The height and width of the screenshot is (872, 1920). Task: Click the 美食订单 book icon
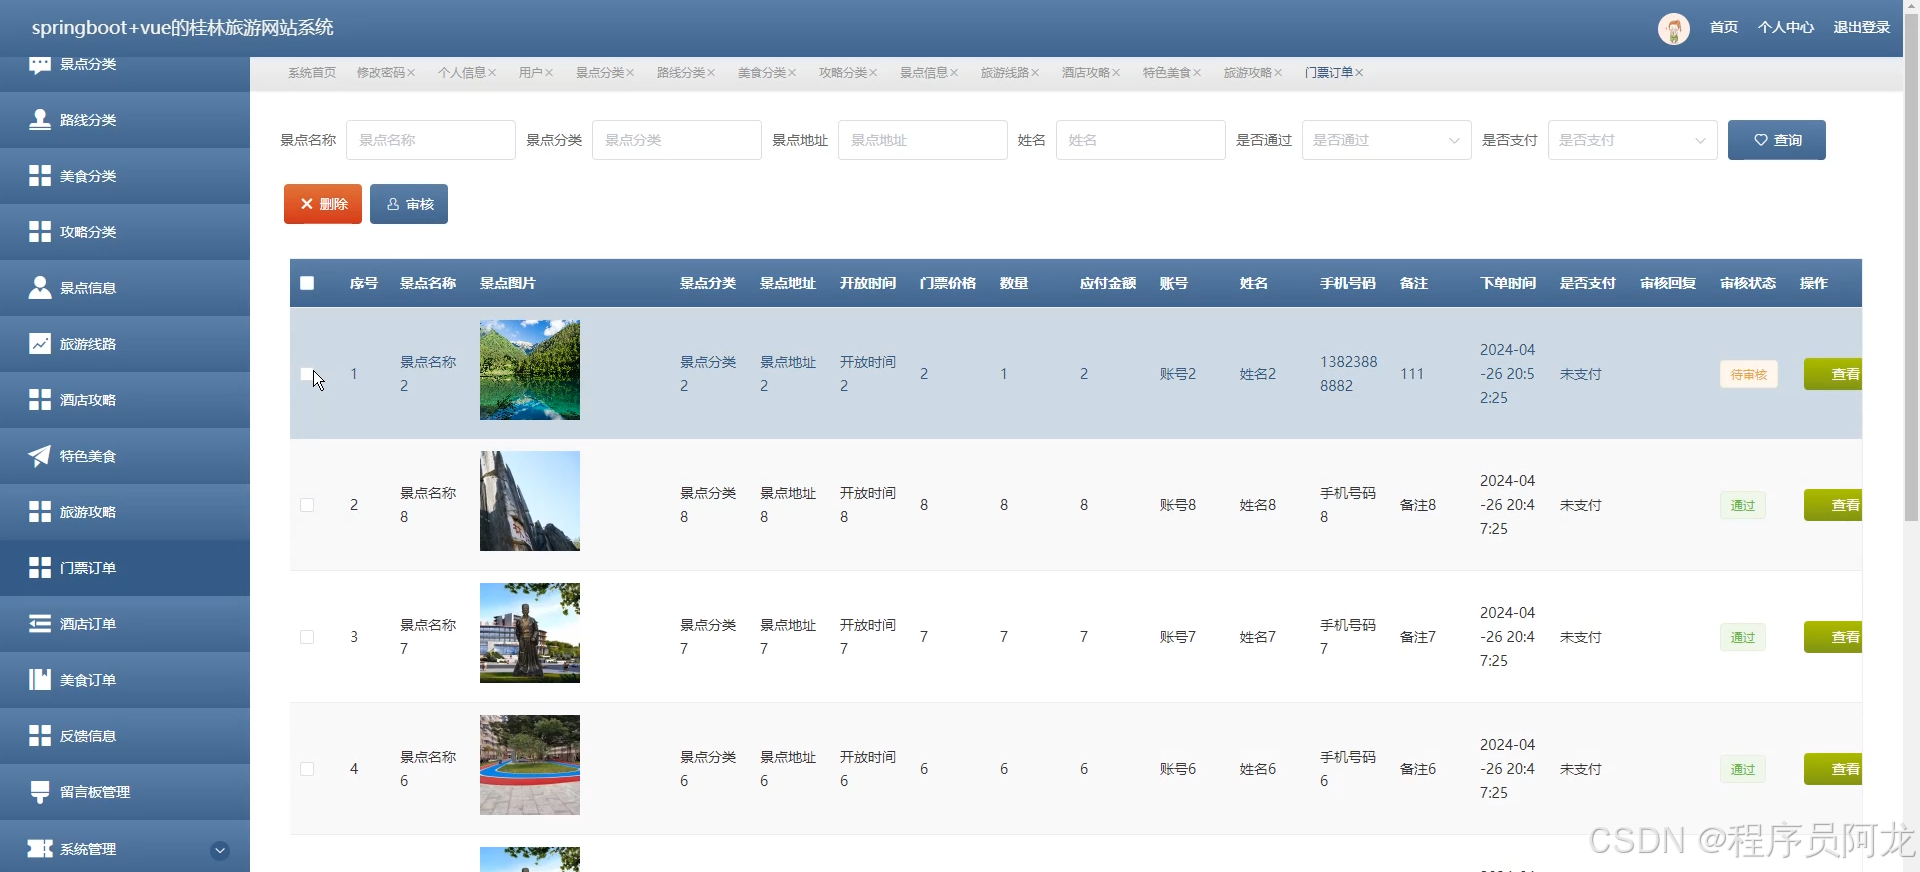40,680
